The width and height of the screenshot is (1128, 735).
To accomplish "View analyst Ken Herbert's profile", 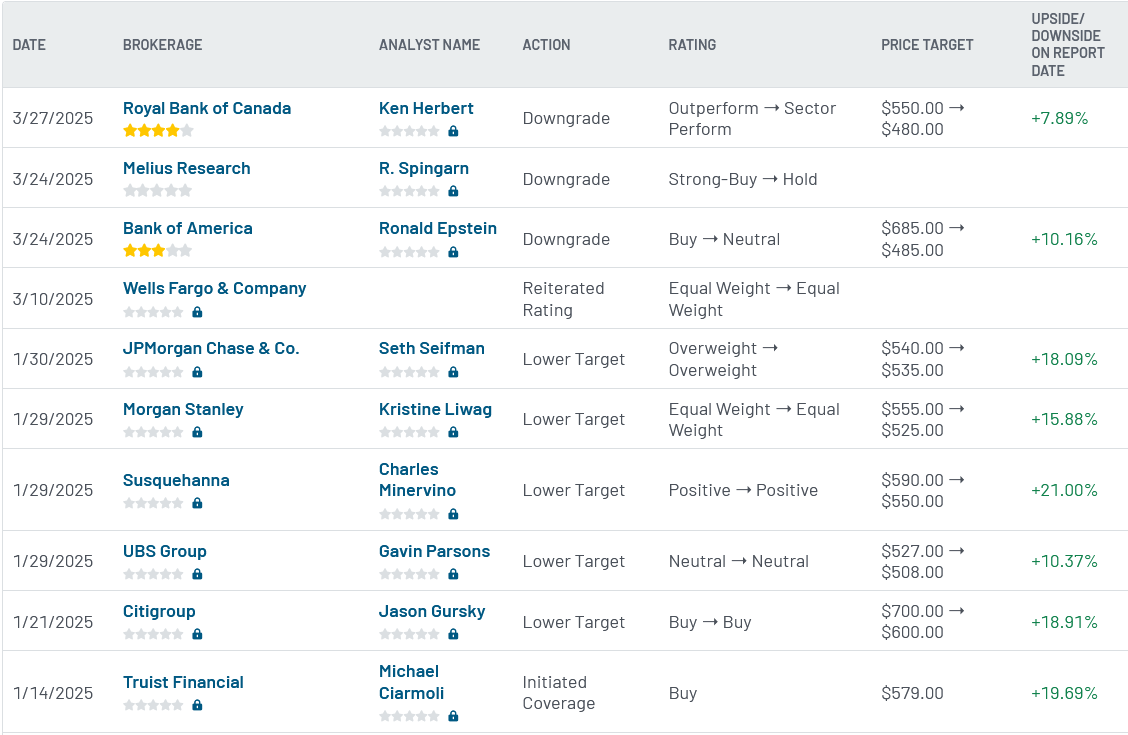I will [426, 108].
